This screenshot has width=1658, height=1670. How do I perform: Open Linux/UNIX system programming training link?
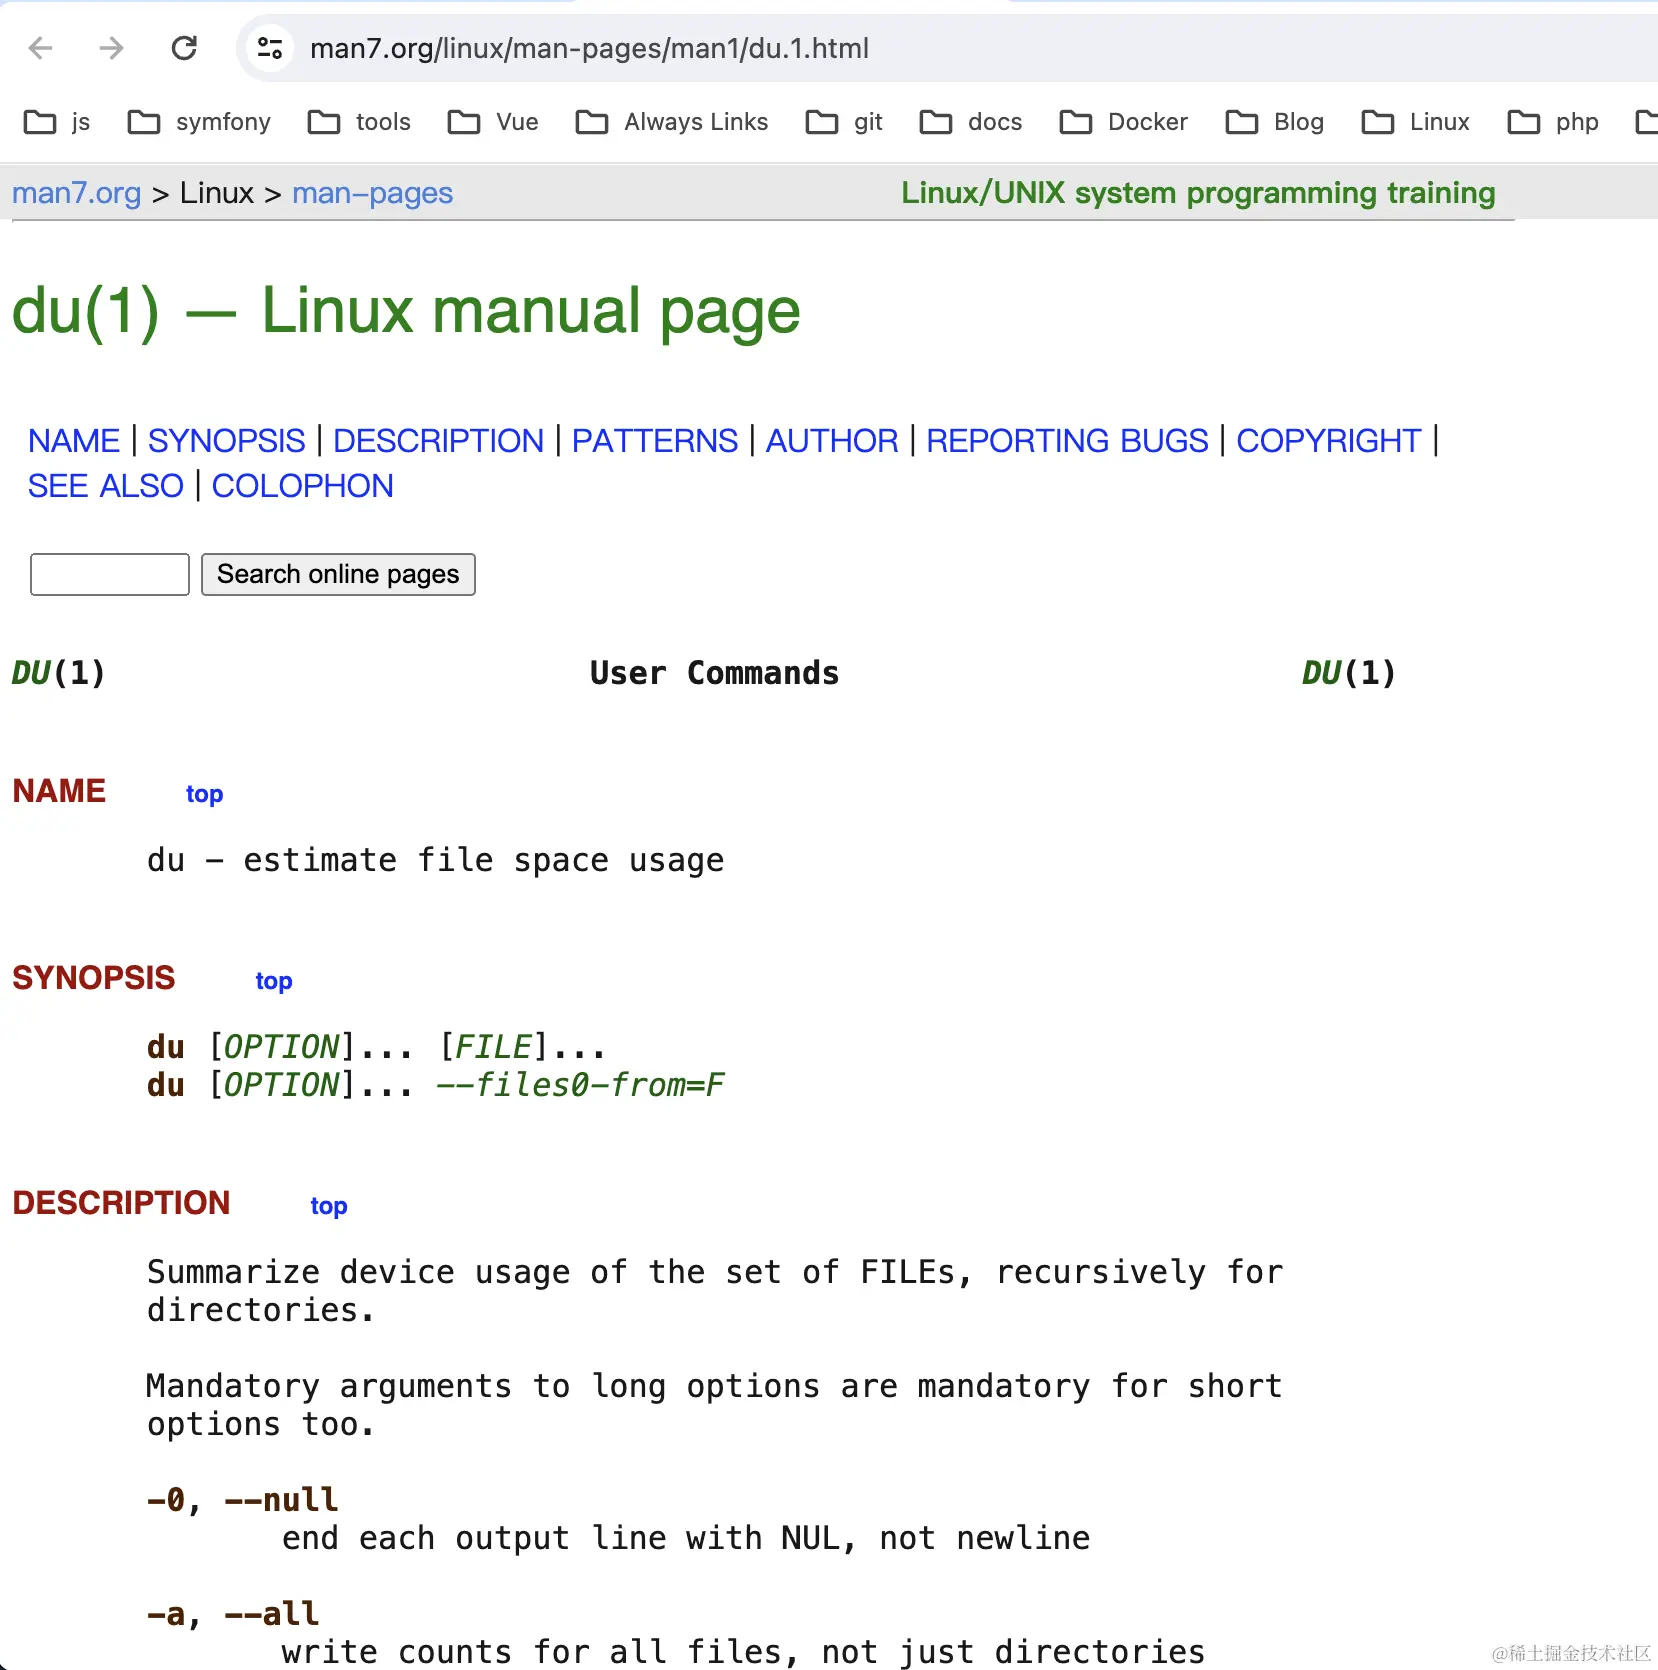pos(1198,193)
